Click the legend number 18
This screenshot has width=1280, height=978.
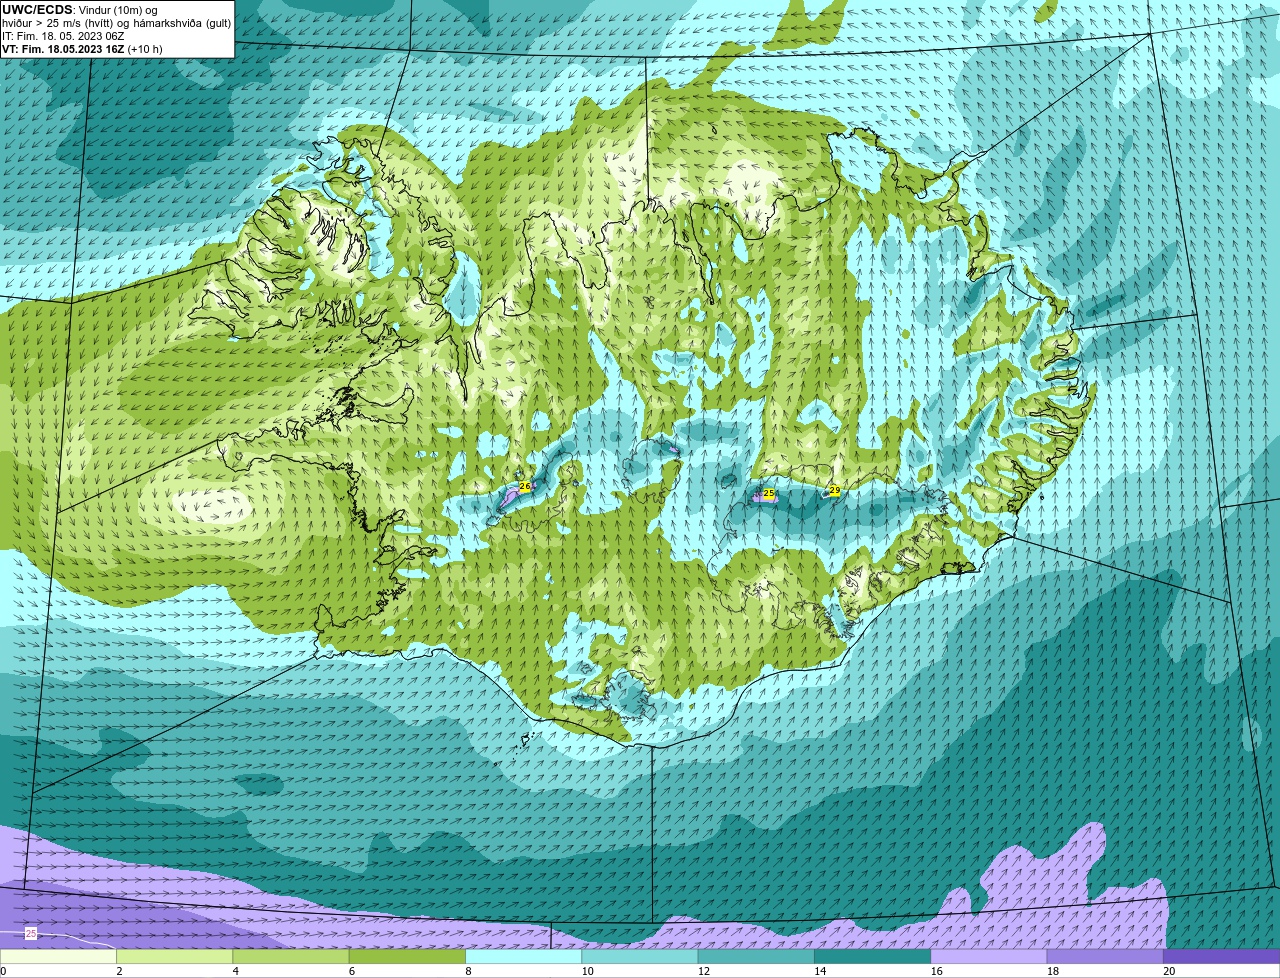(1051, 971)
